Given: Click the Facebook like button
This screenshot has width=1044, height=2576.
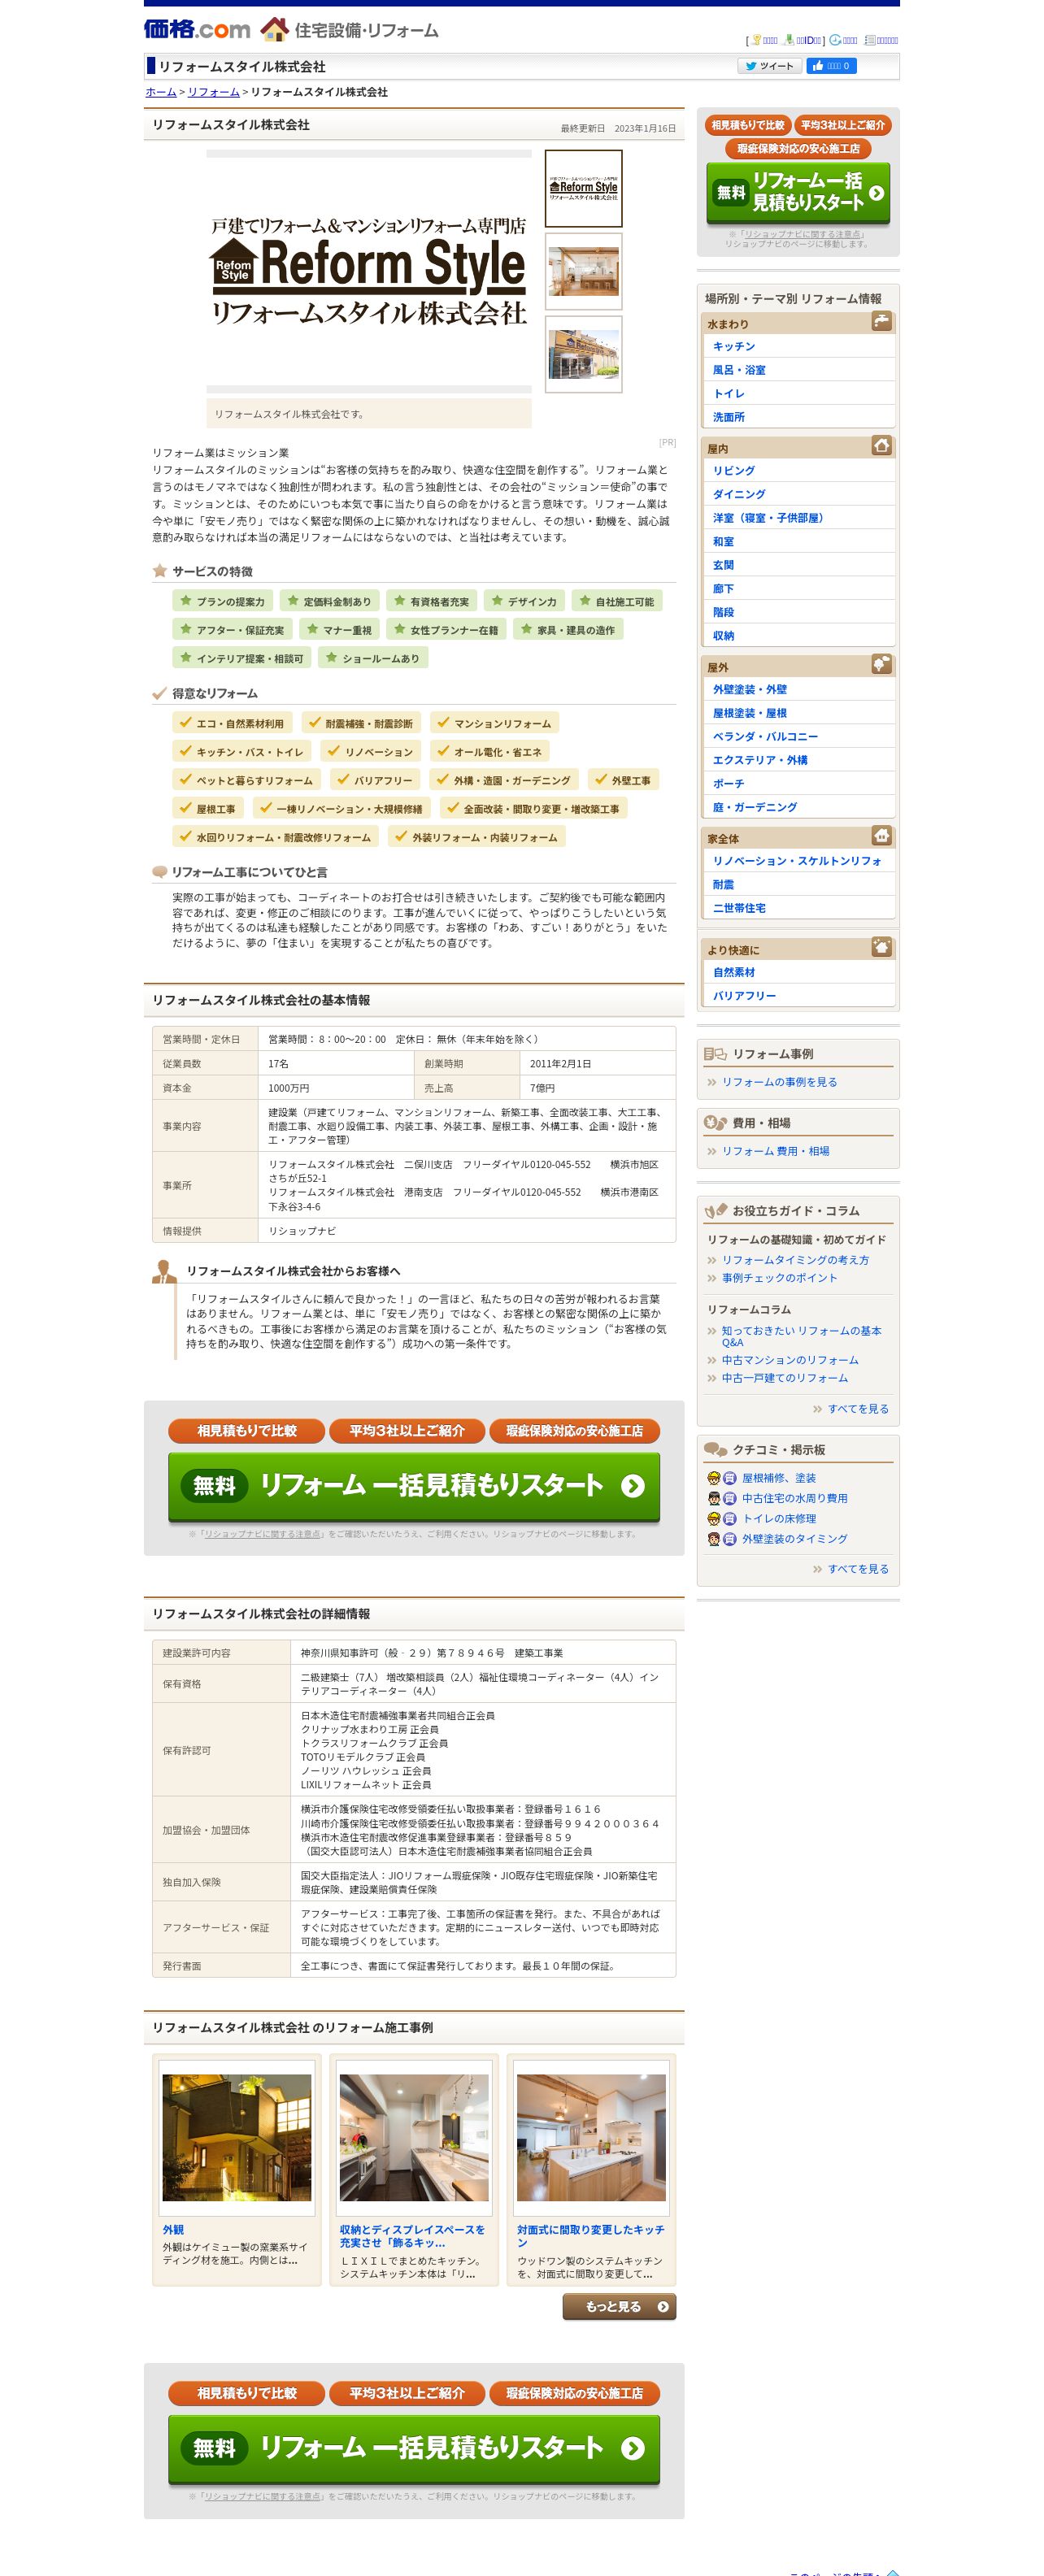Looking at the screenshot, I should coord(832,66).
